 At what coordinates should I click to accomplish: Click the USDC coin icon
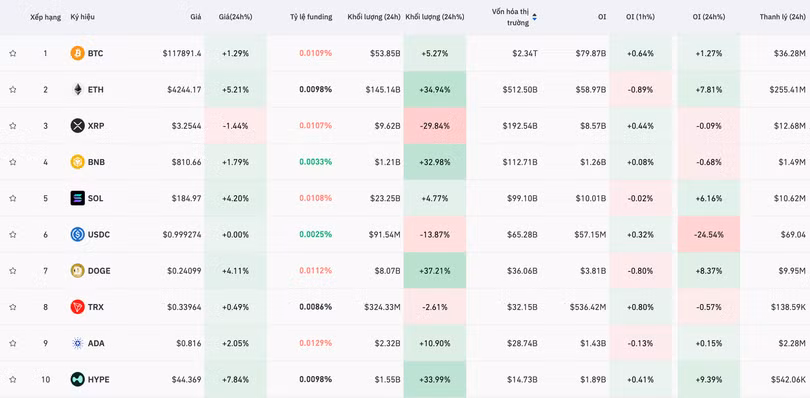coord(77,234)
